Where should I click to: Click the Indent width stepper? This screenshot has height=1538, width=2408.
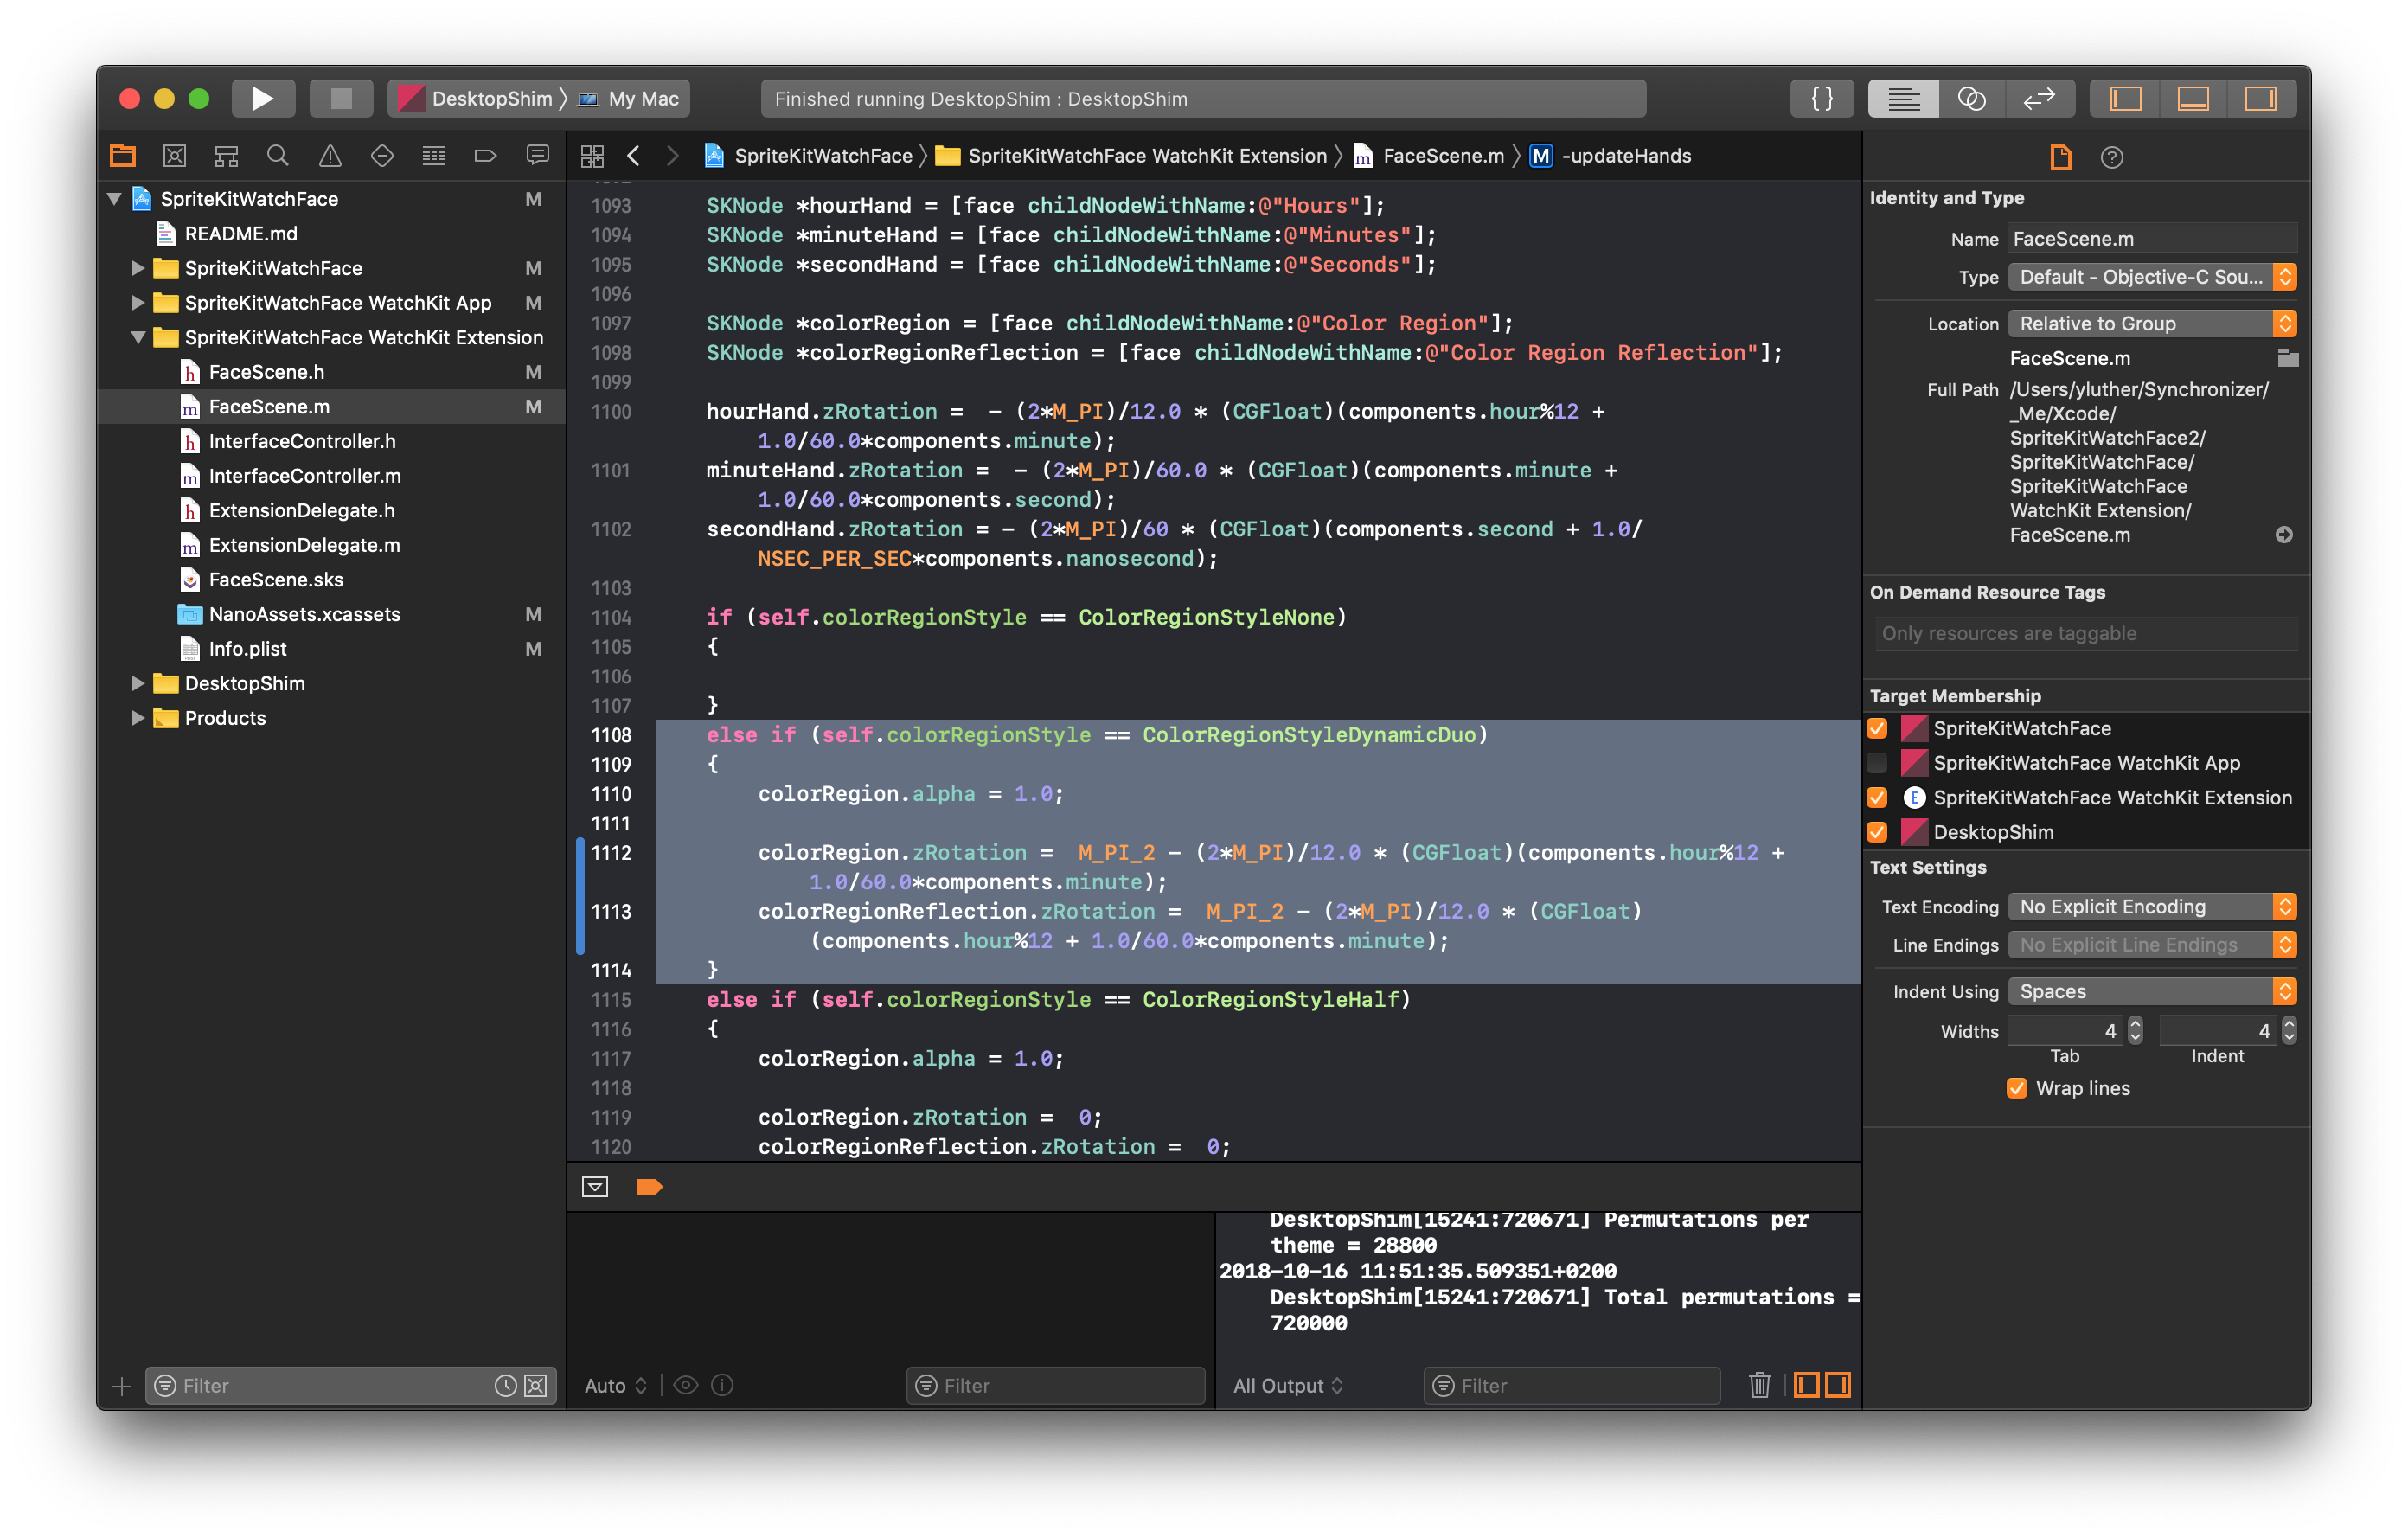2289,1030
